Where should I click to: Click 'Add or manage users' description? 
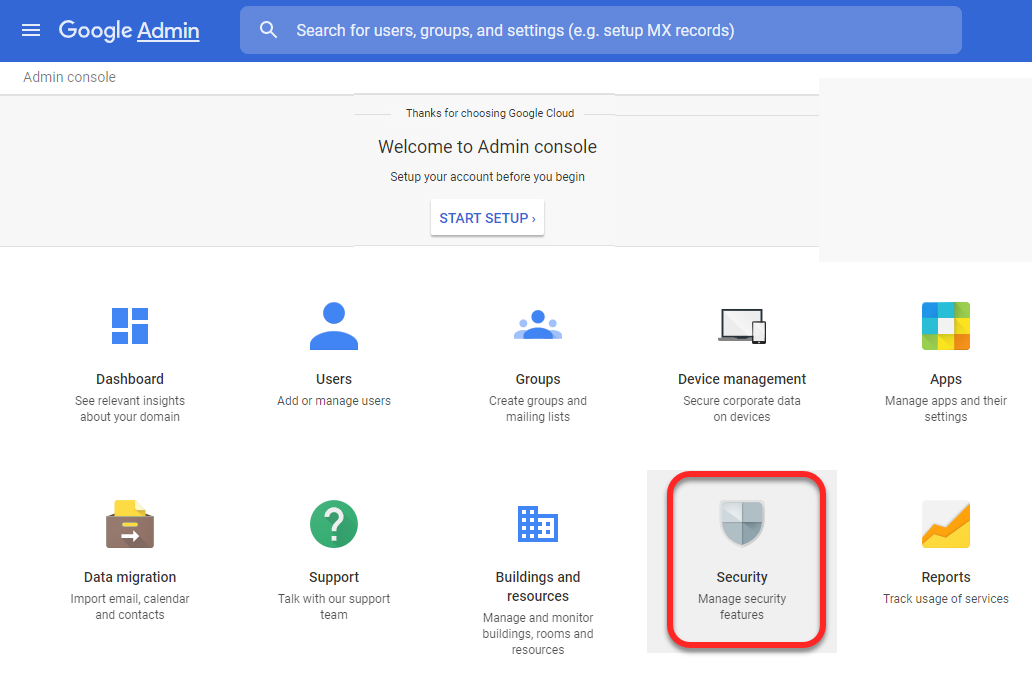coord(334,401)
